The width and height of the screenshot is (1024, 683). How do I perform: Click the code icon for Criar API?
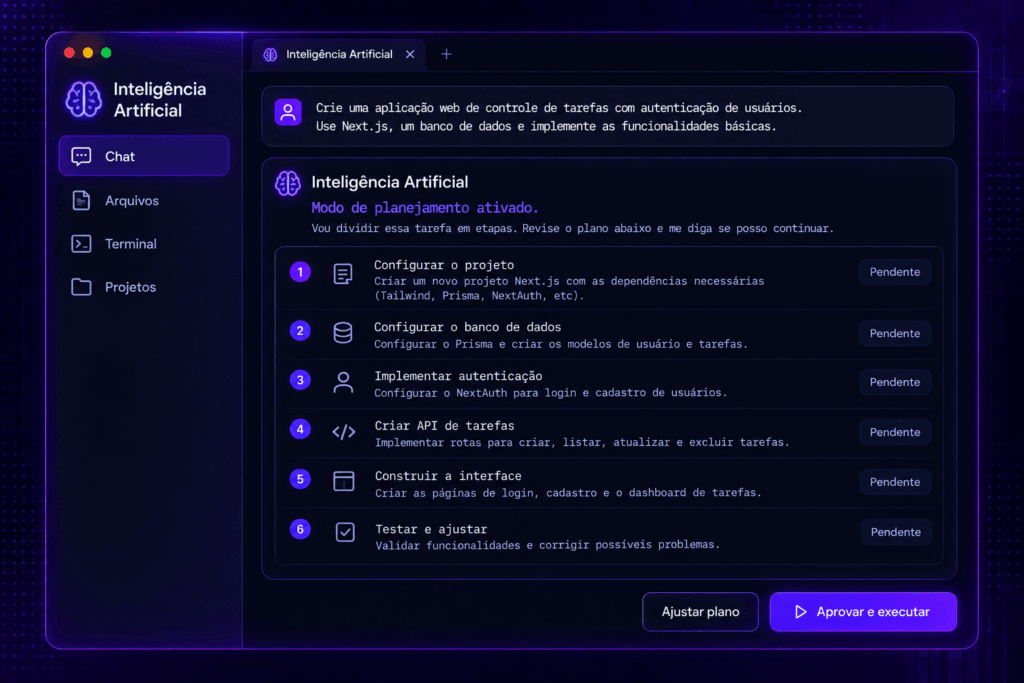pyautogui.click(x=344, y=432)
